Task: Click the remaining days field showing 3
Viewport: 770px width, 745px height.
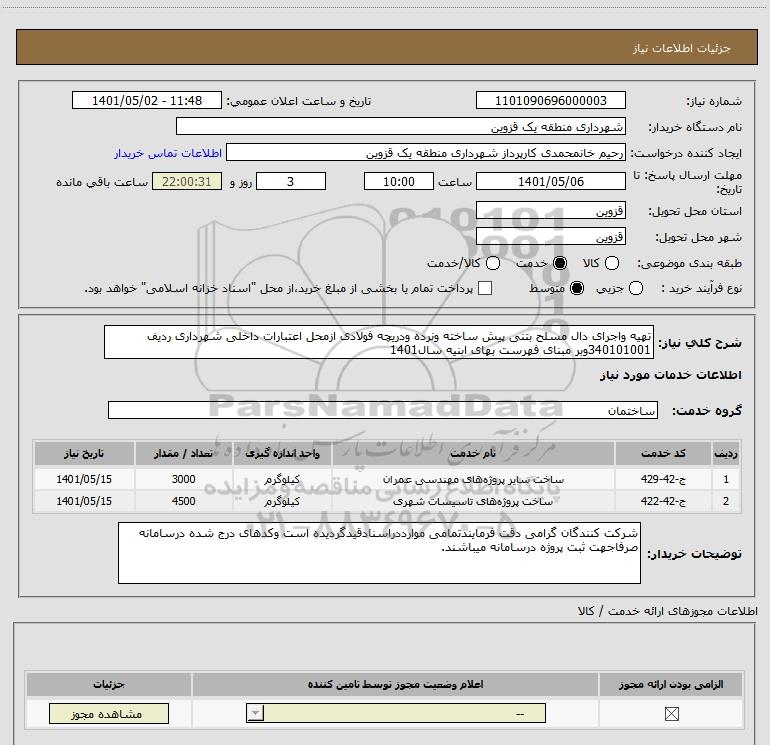Action: 291,181
